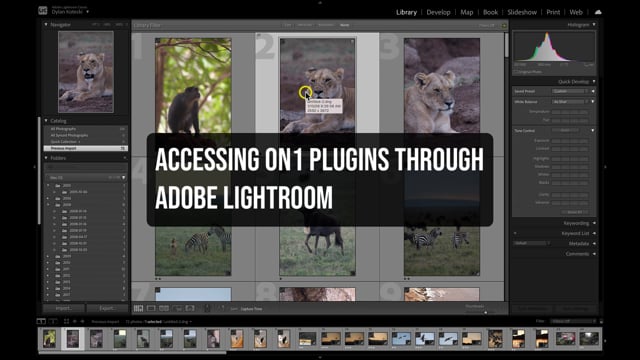Switch to the Book module

pos(490,12)
